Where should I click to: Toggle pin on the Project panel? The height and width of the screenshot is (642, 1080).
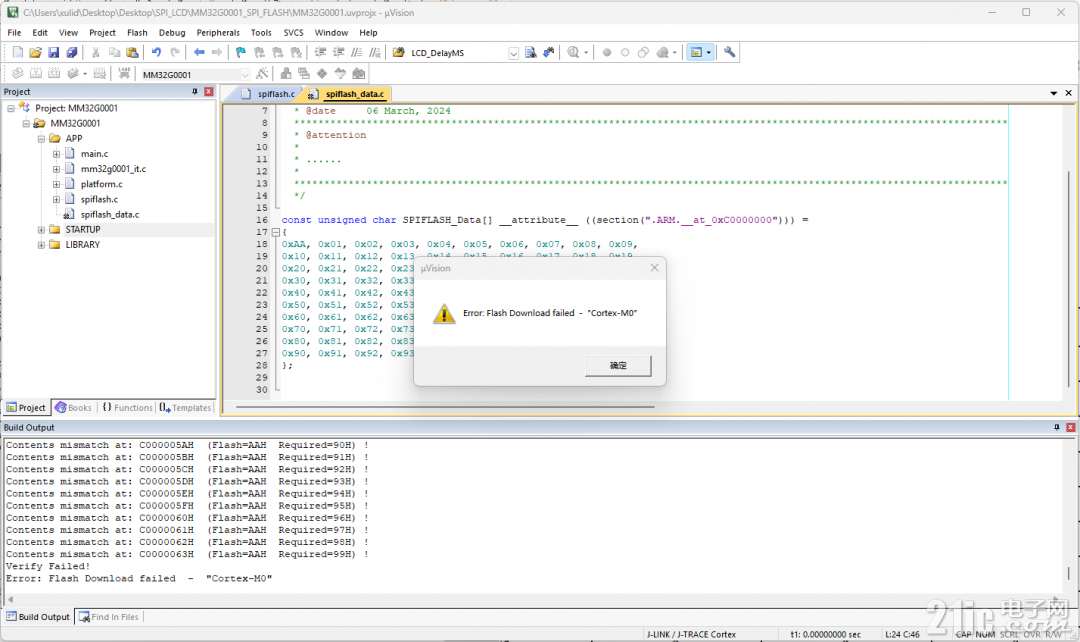[x=194, y=92]
